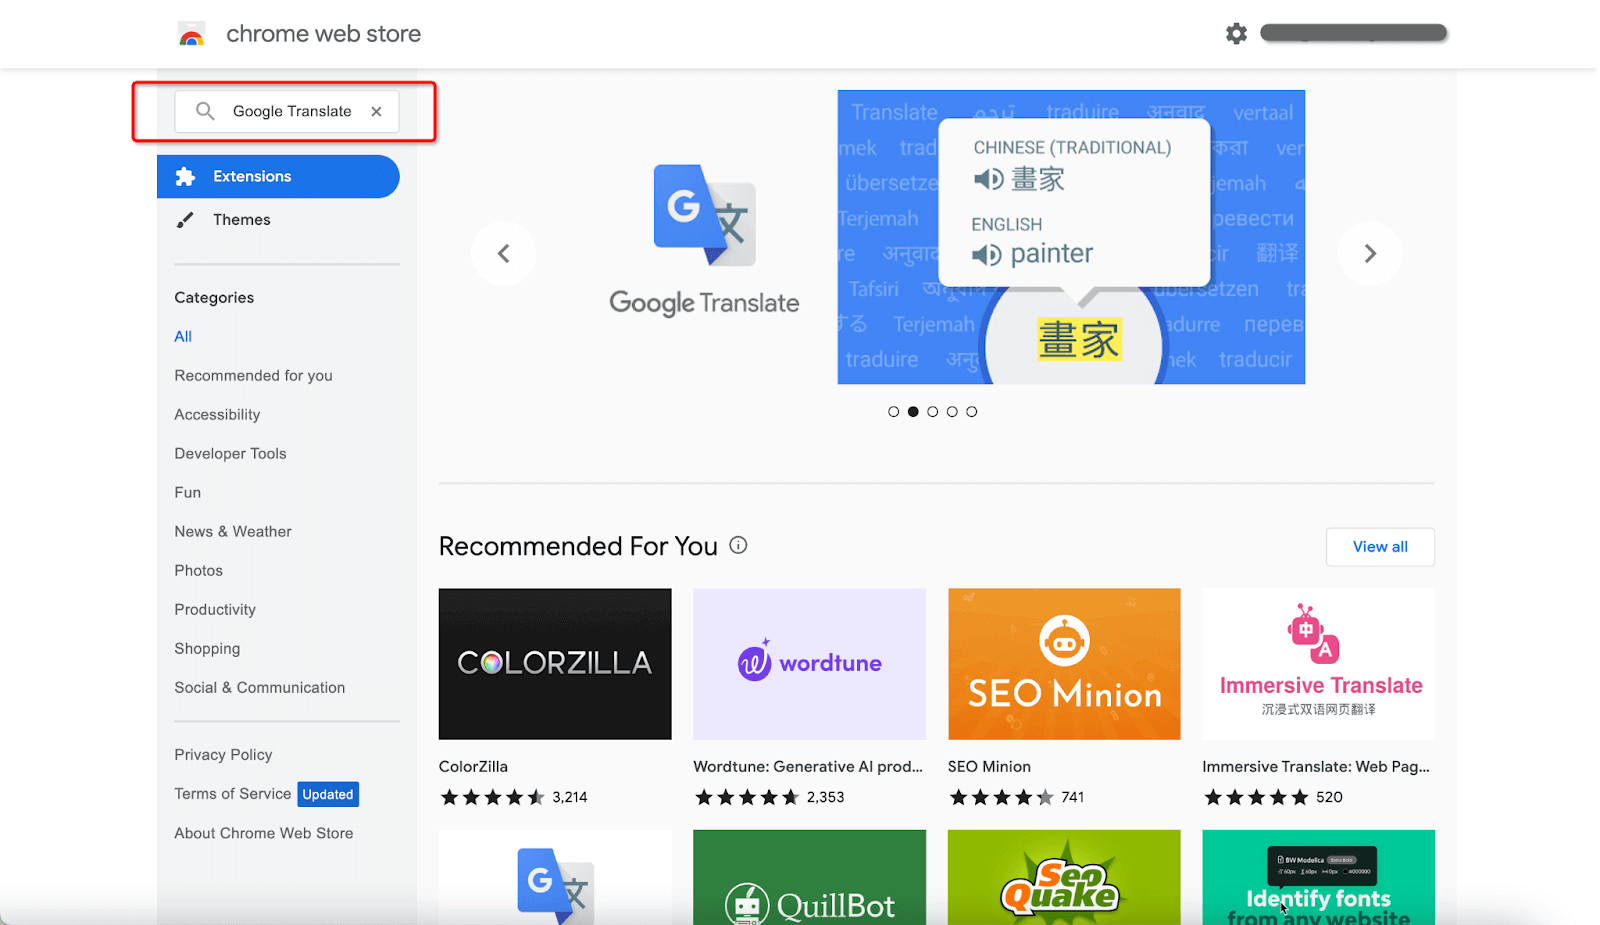The height and width of the screenshot is (925, 1600).
Task: Open the Google Translate card in second row
Action: tap(555, 877)
